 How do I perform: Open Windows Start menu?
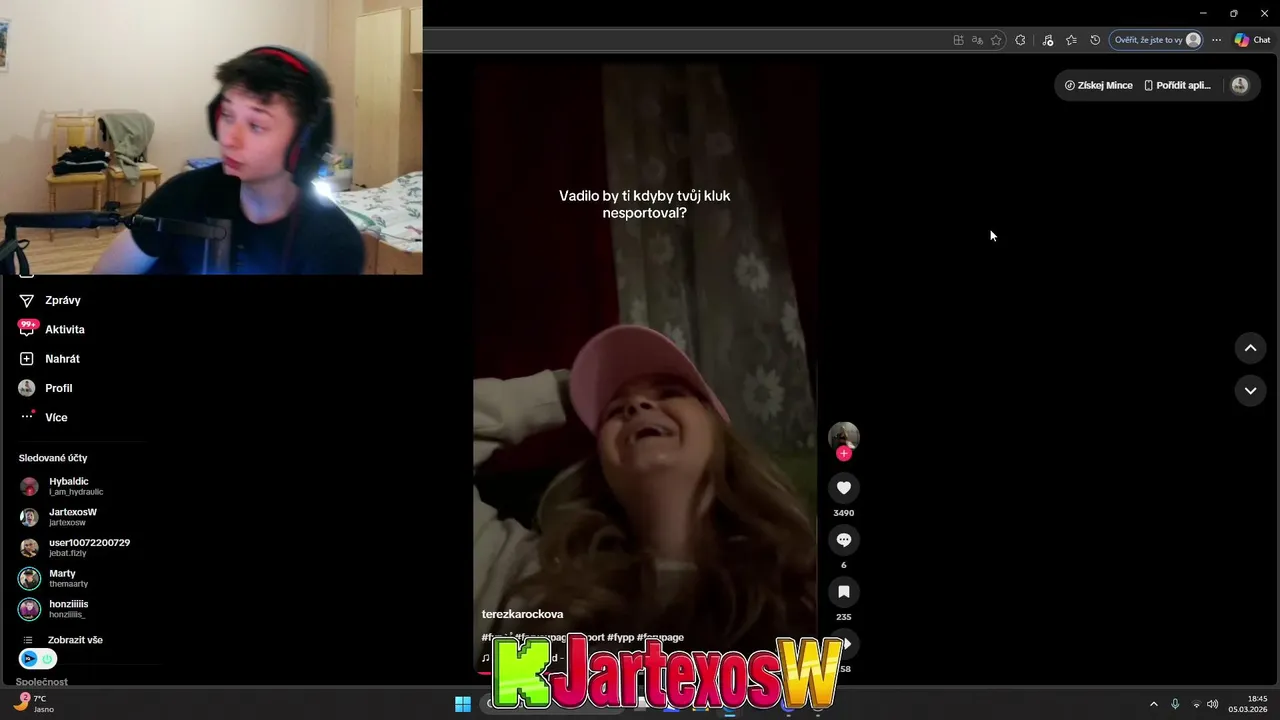click(463, 704)
